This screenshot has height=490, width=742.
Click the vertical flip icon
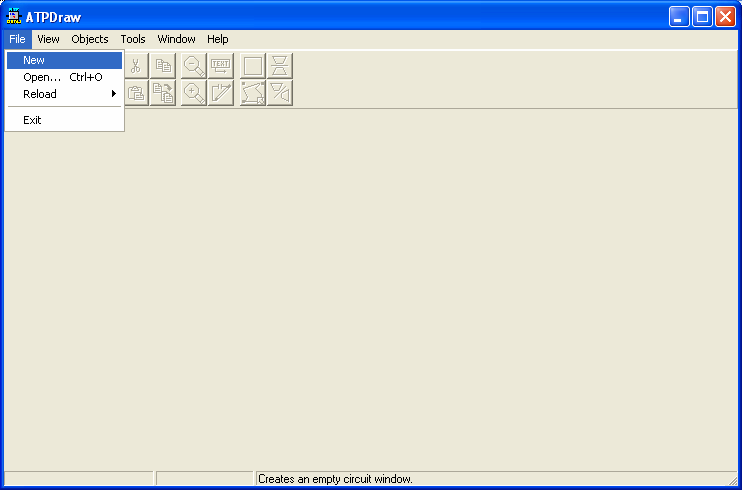coord(280,66)
